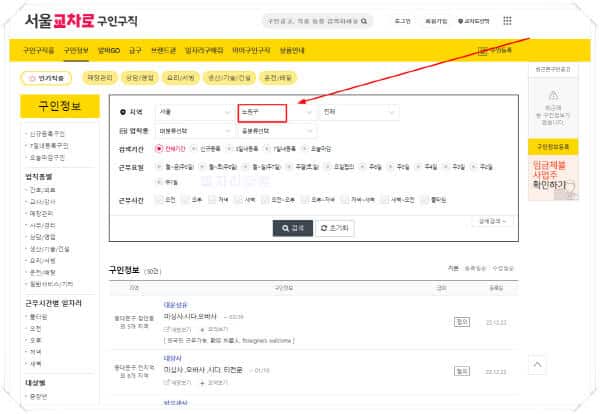Open the 서울 region dropdown
This screenshot has width=600, height=414.
click(194, 112)
